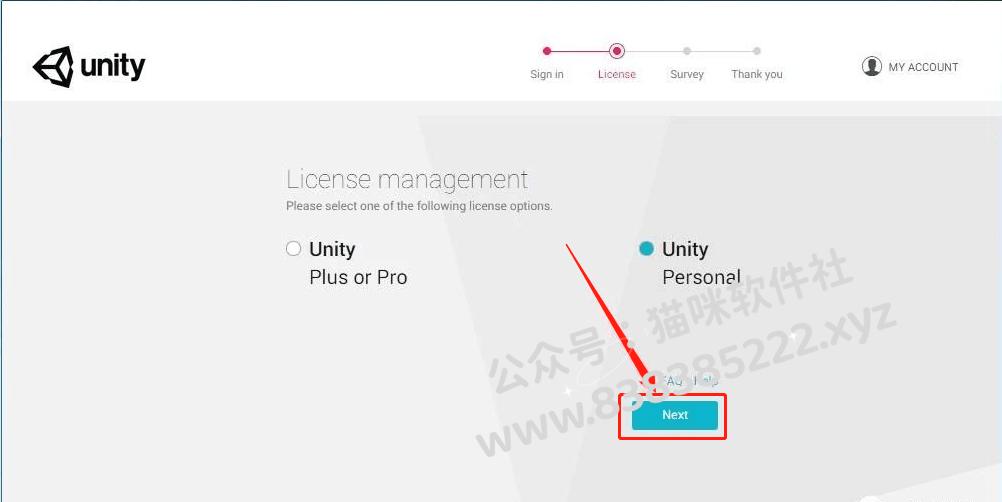Click 'Please select one of the following license options.' text
Screen dimensions: 1002x502
[x=419, y=206]
